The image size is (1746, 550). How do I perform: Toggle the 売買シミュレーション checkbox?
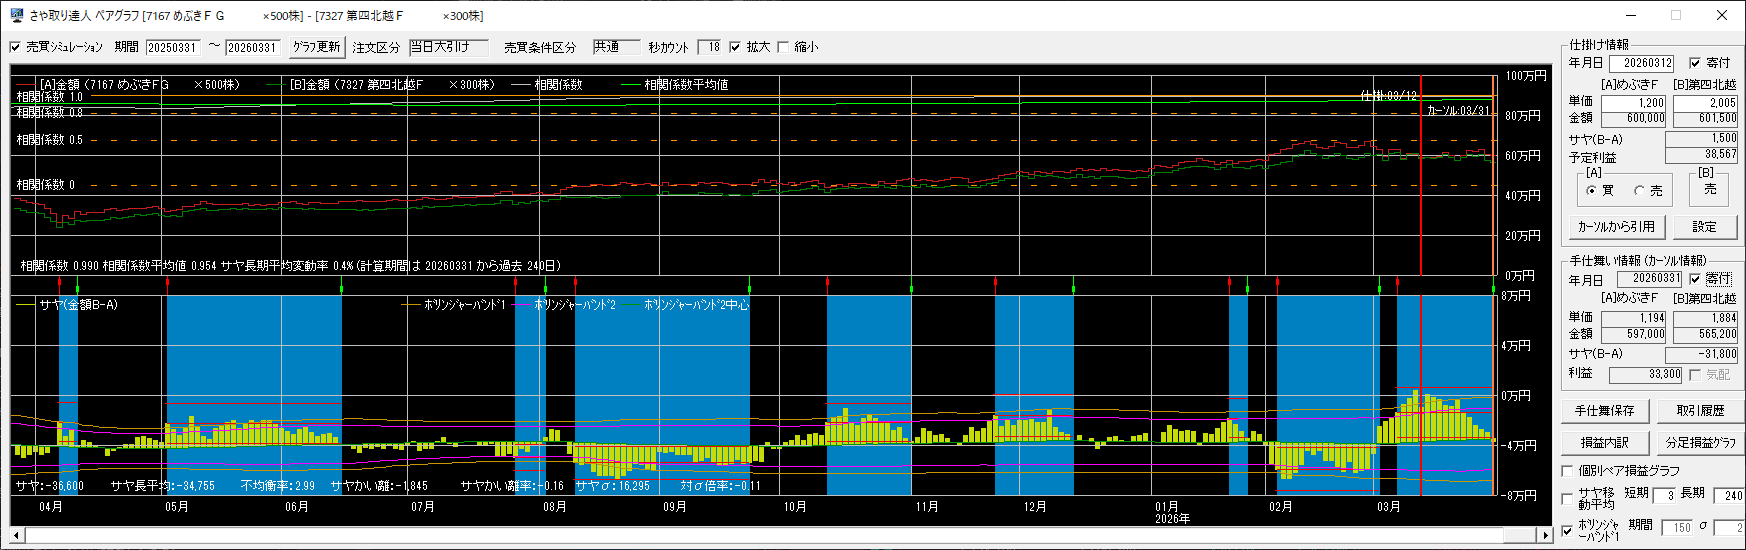point(15,47)
